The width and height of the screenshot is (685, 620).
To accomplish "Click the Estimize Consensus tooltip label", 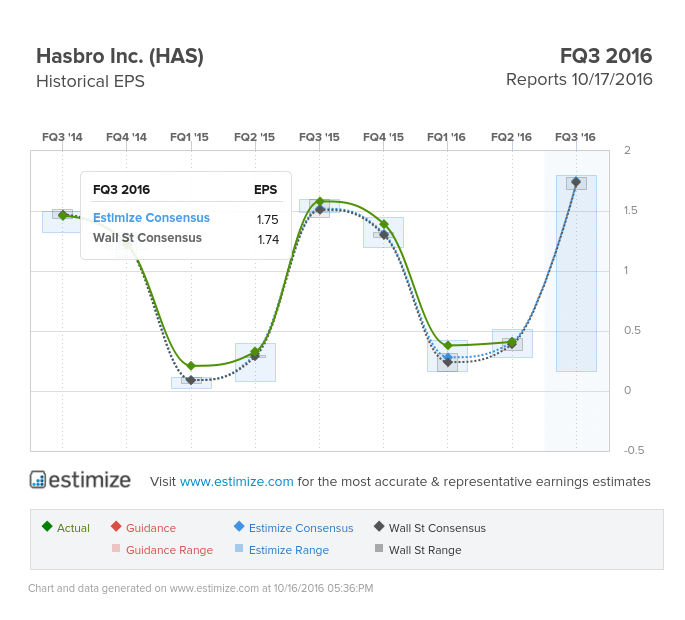I will coord(151,218).
